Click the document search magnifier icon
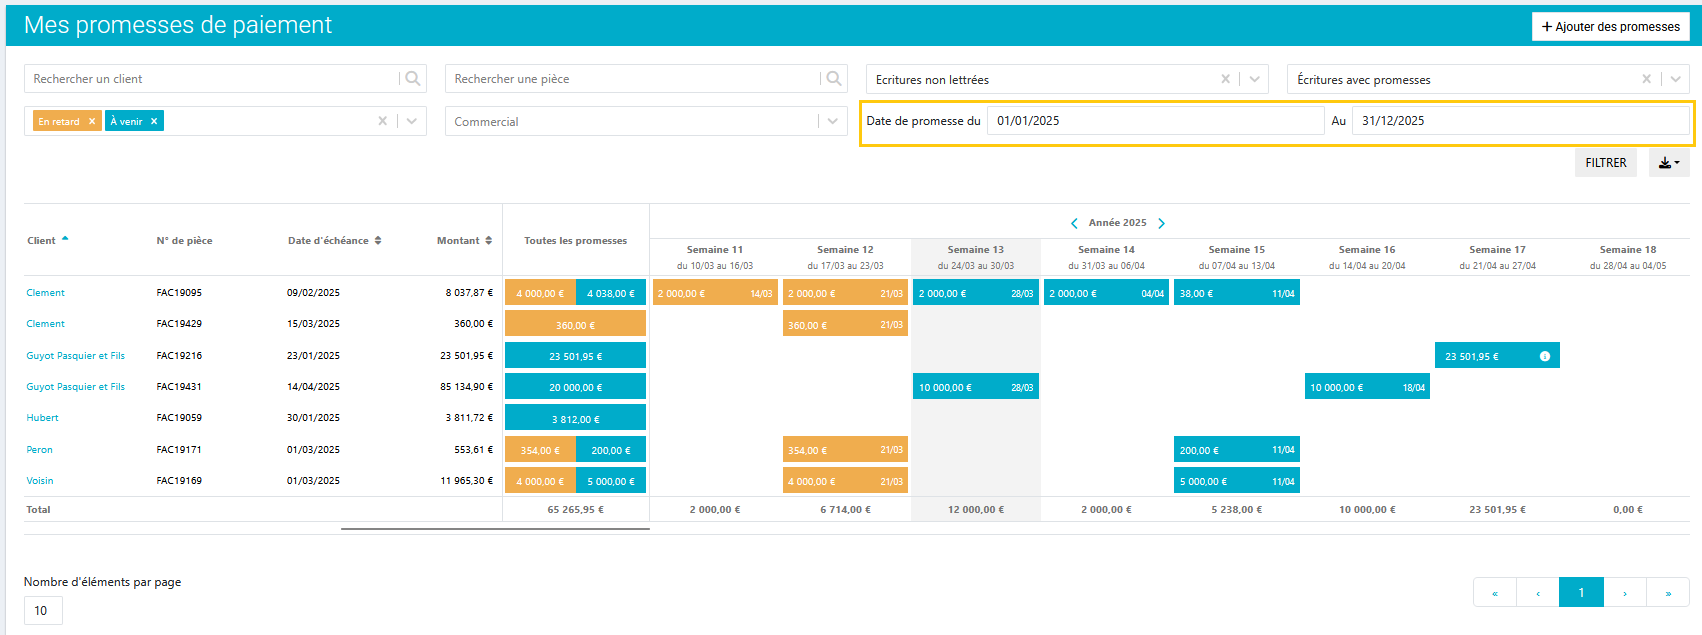This screenshot has height=635, width=1702. point(833,79)
